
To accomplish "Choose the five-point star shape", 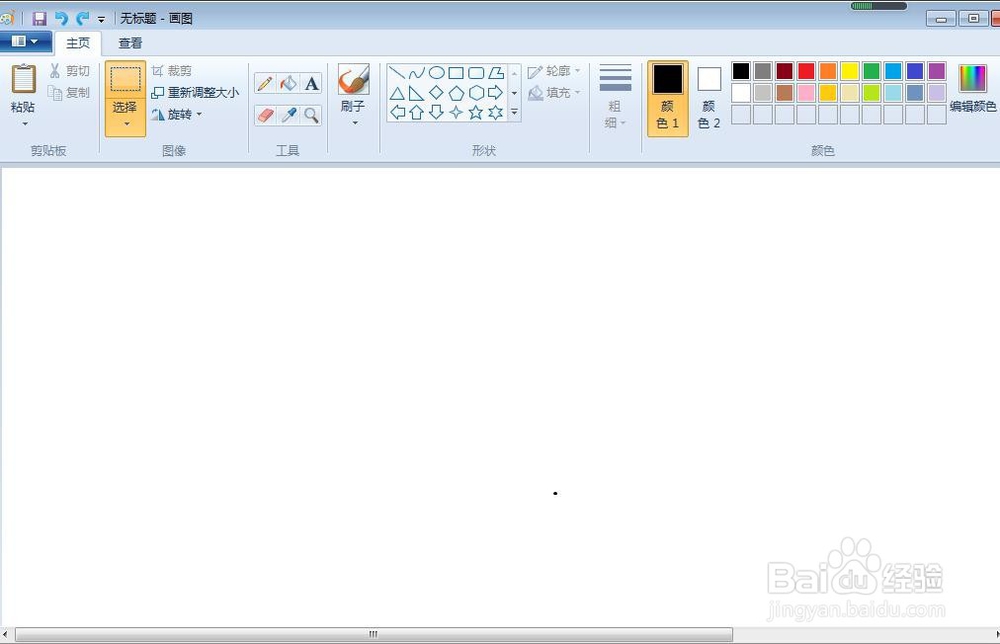I will click(x=476, y=113).
